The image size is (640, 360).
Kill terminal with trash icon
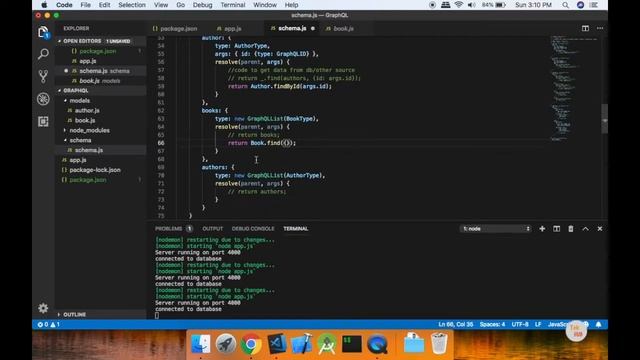[x=571, y=229]
